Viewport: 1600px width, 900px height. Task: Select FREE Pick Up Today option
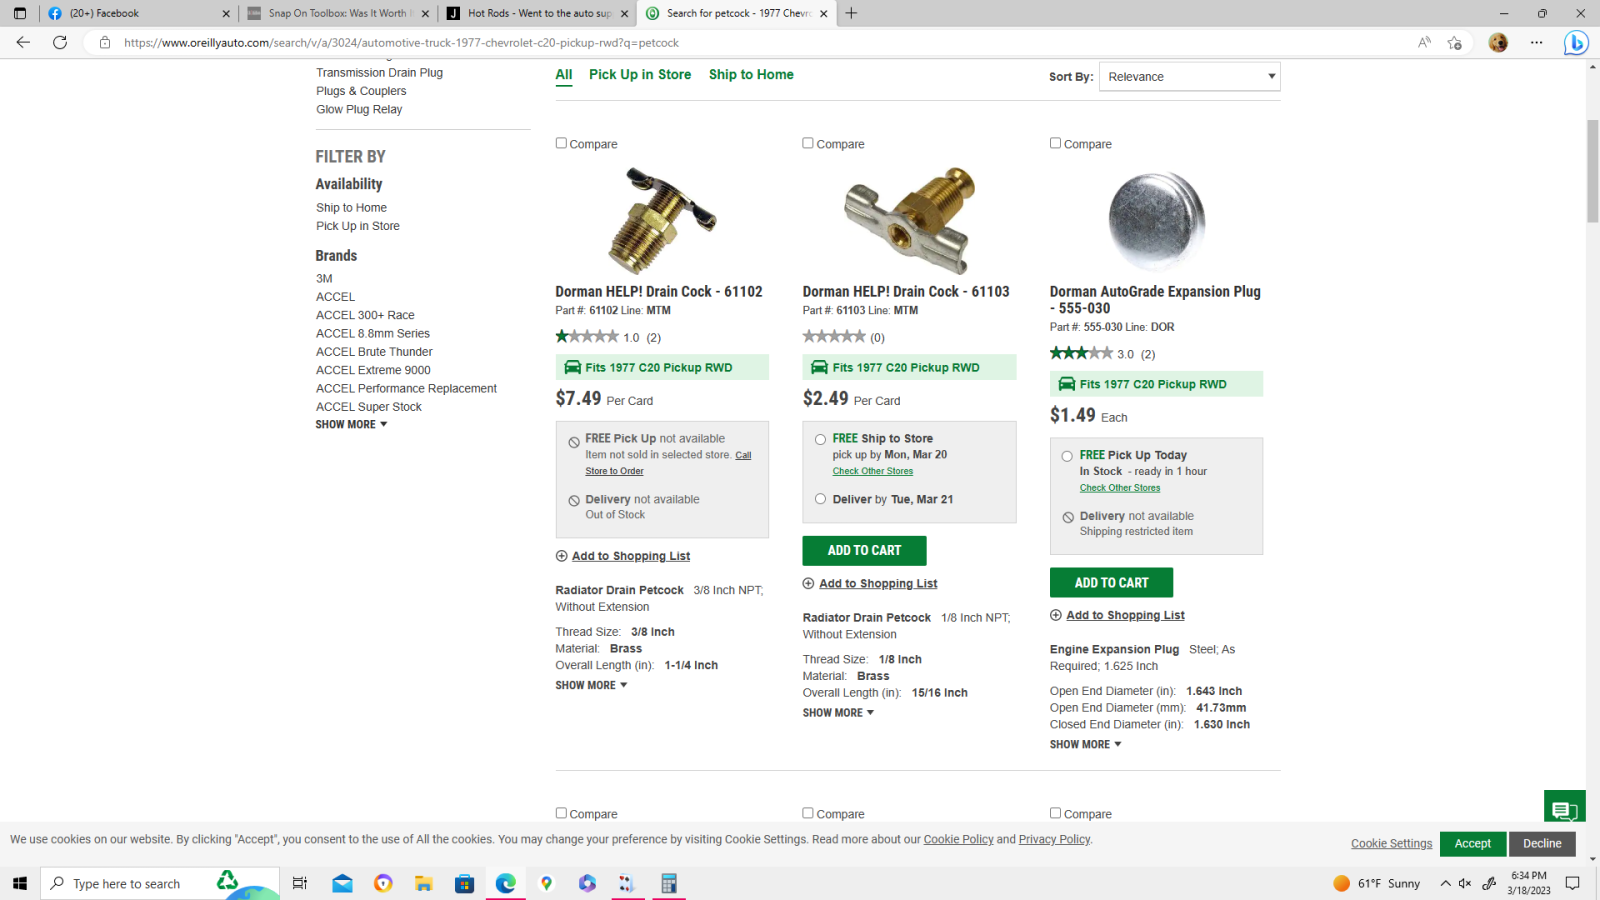click(x=1067, y=456)
